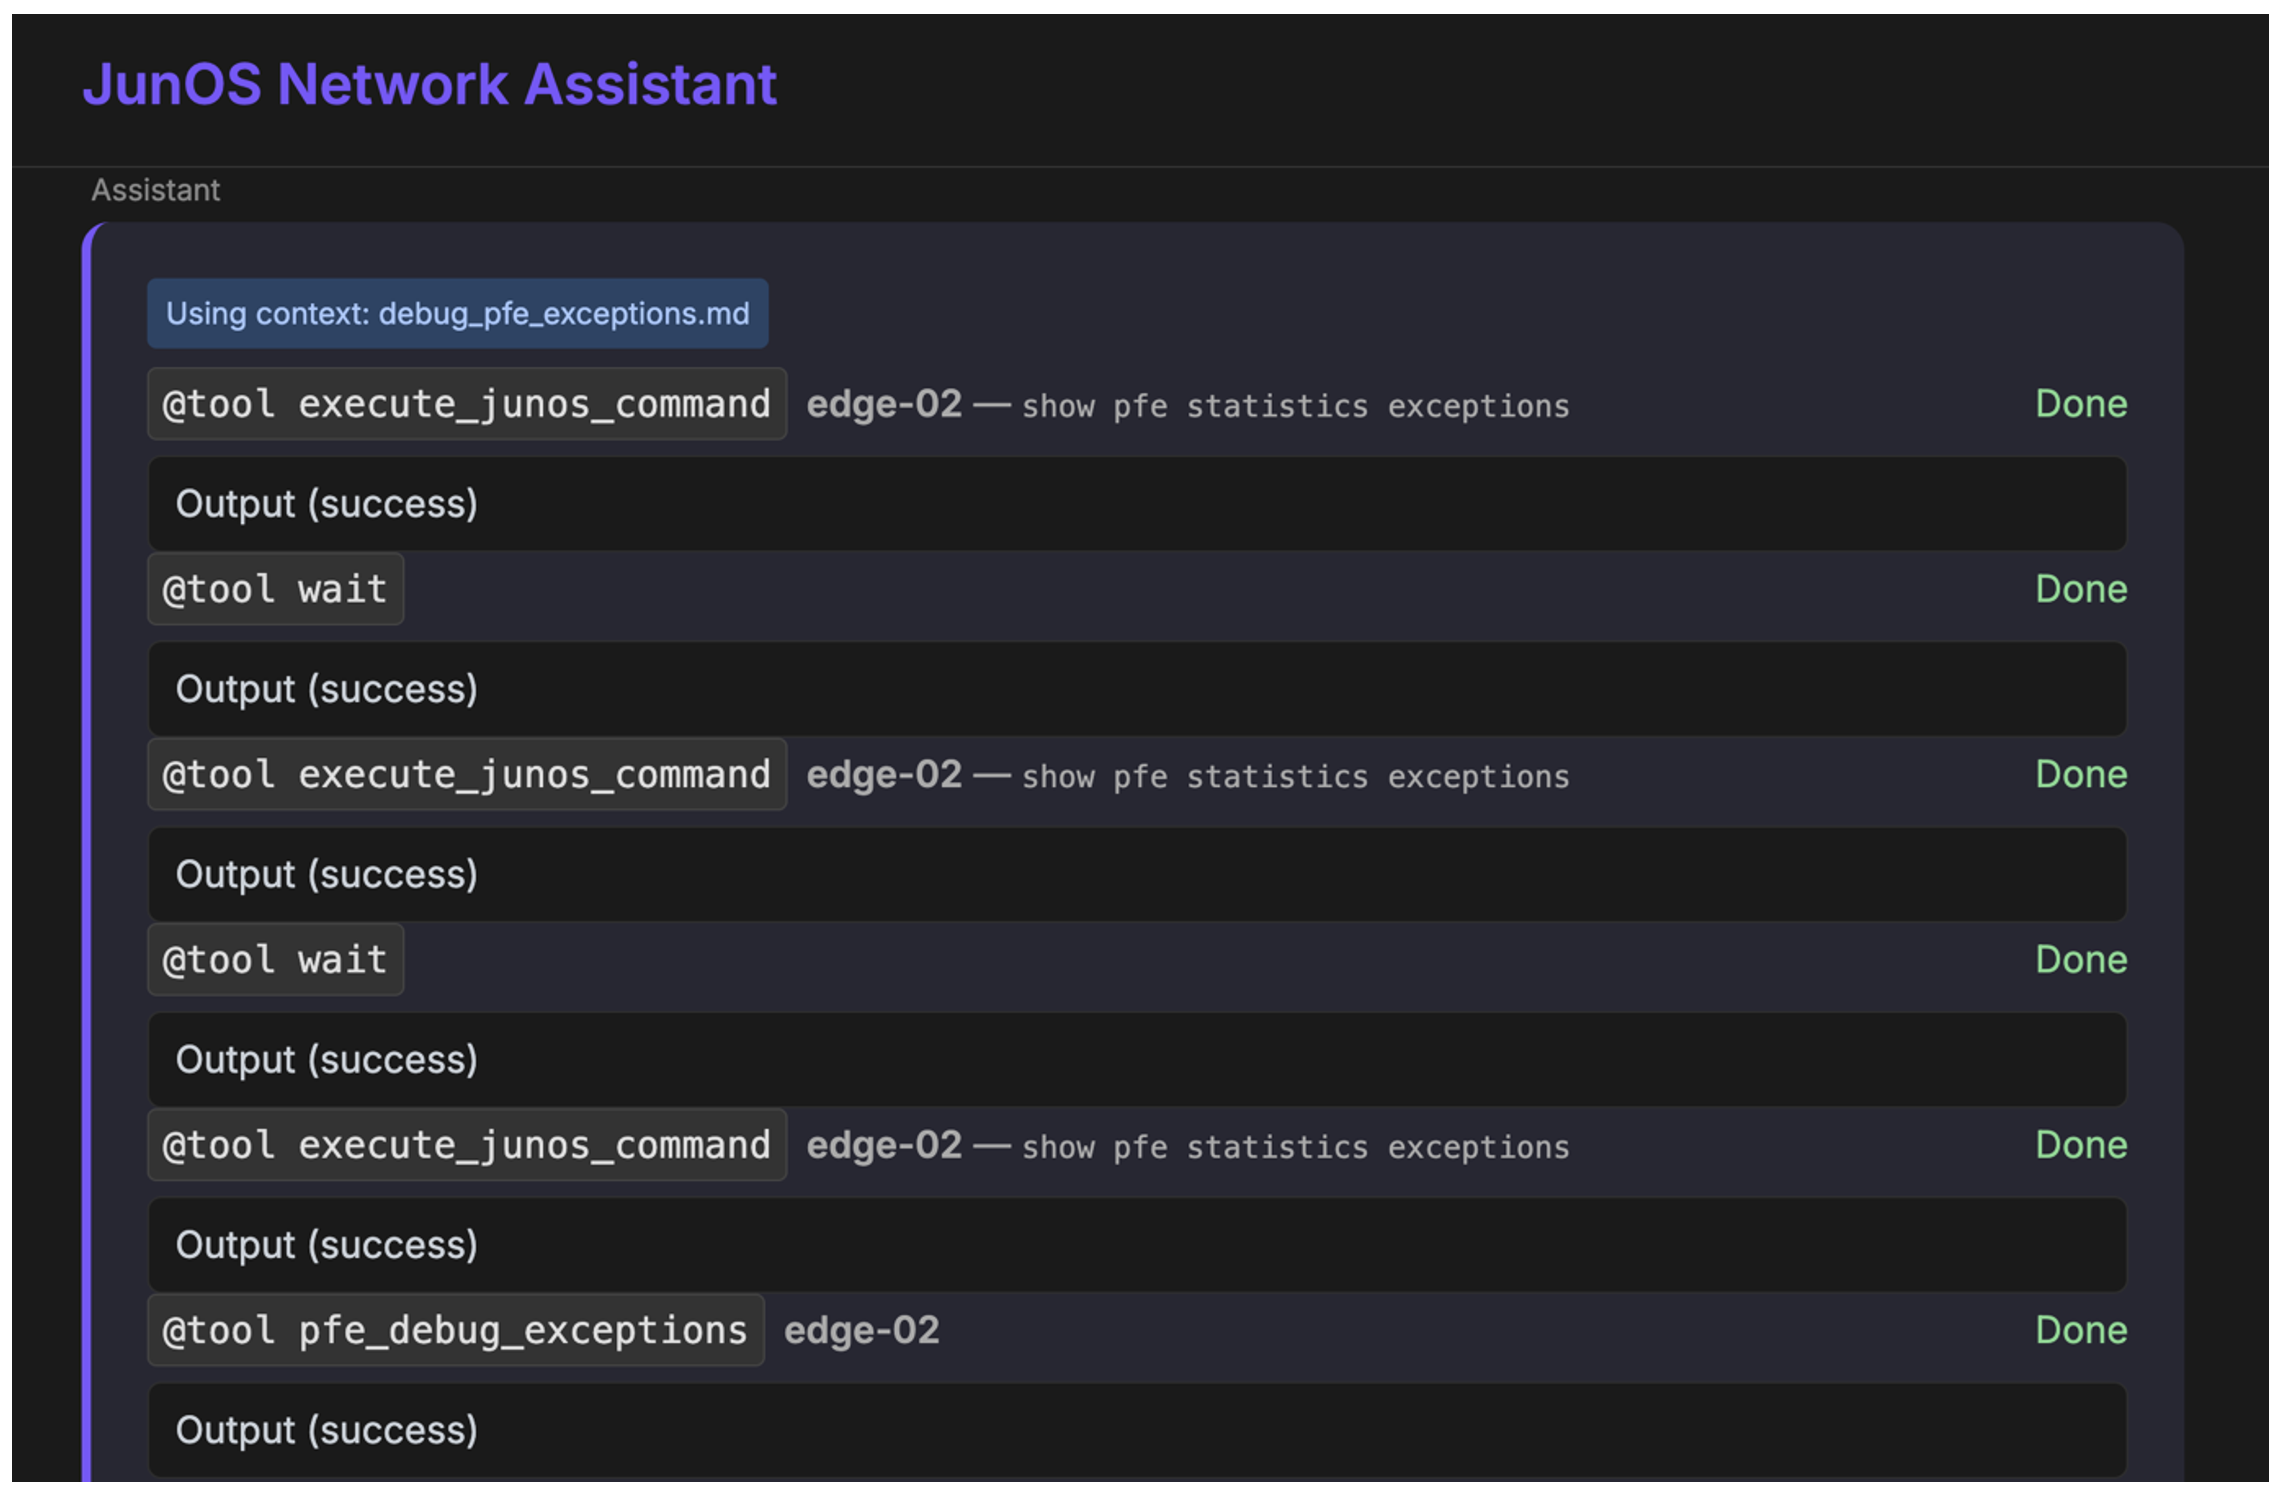Click the third execute_junos_command tool chip
Viewport: 2280px width, 1492px height.
click(466, 1146)
